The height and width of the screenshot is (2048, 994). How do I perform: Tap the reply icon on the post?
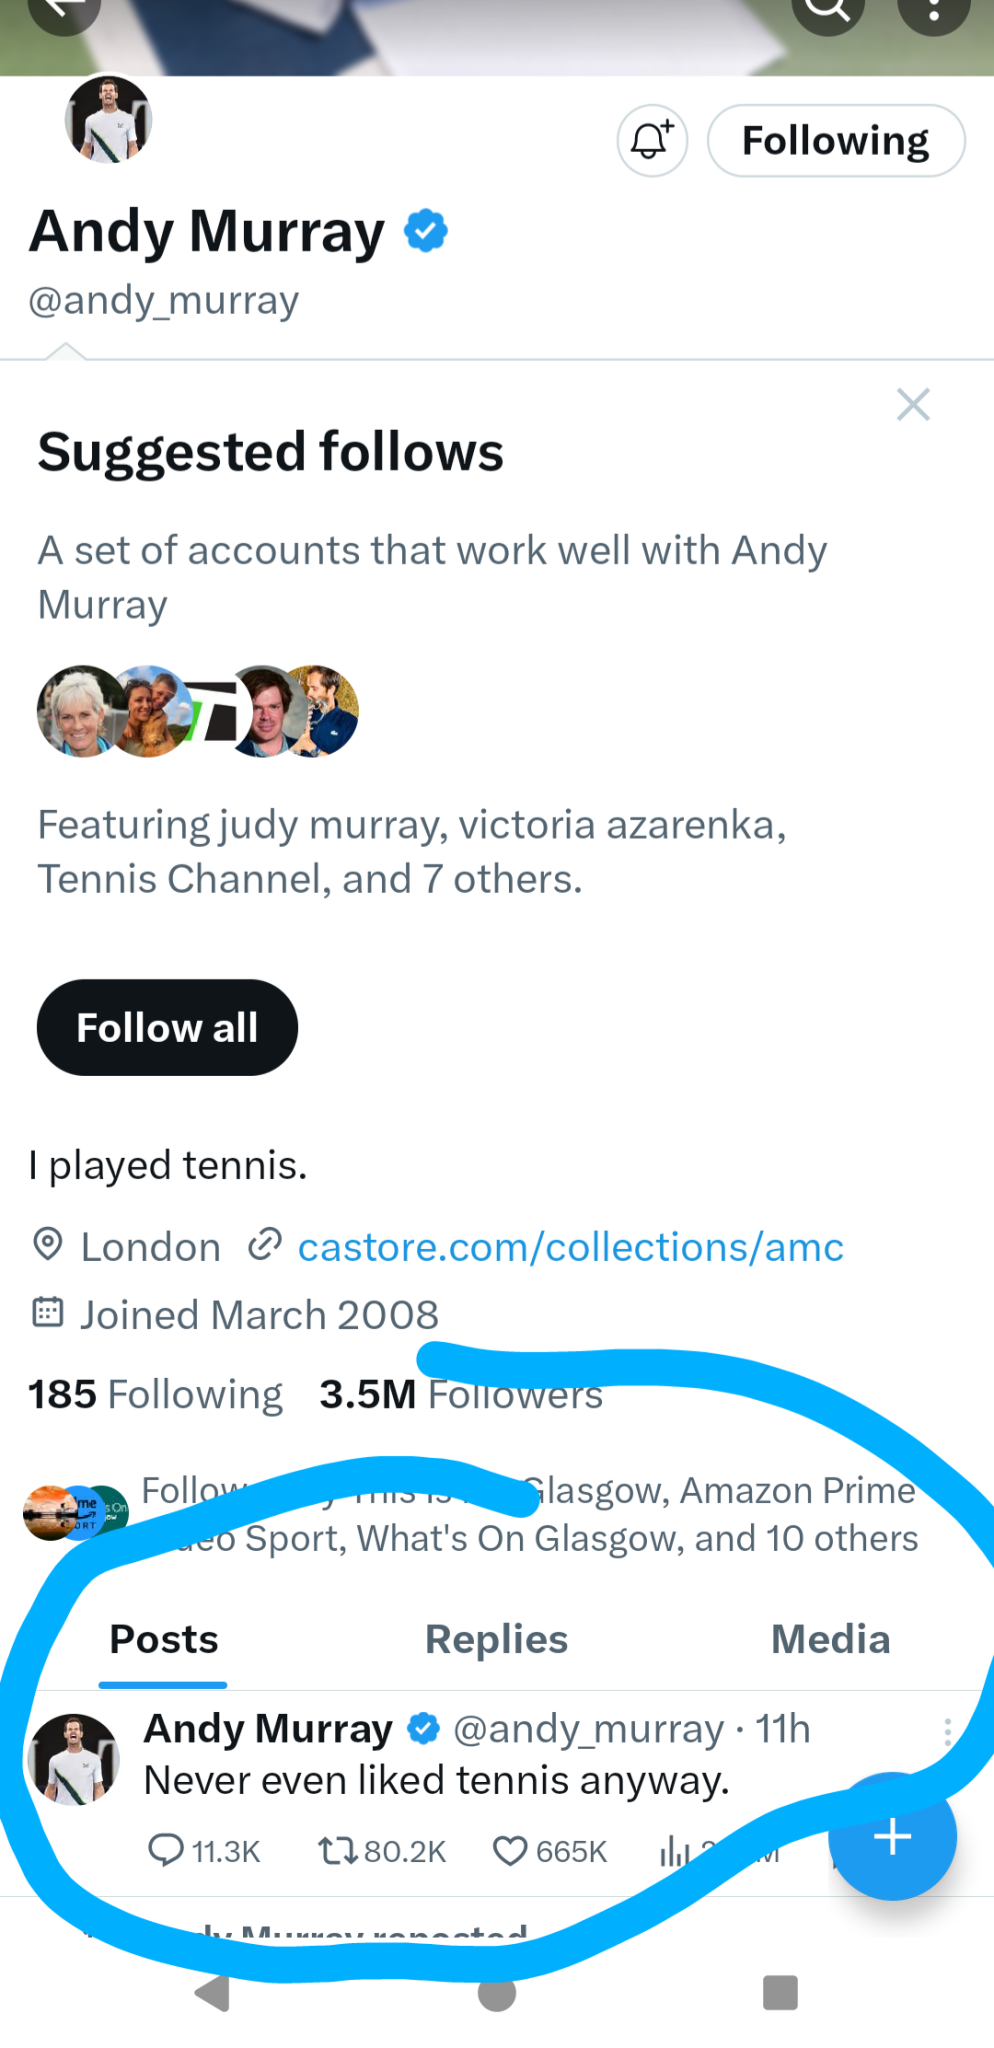click(x=166, y=1851)
